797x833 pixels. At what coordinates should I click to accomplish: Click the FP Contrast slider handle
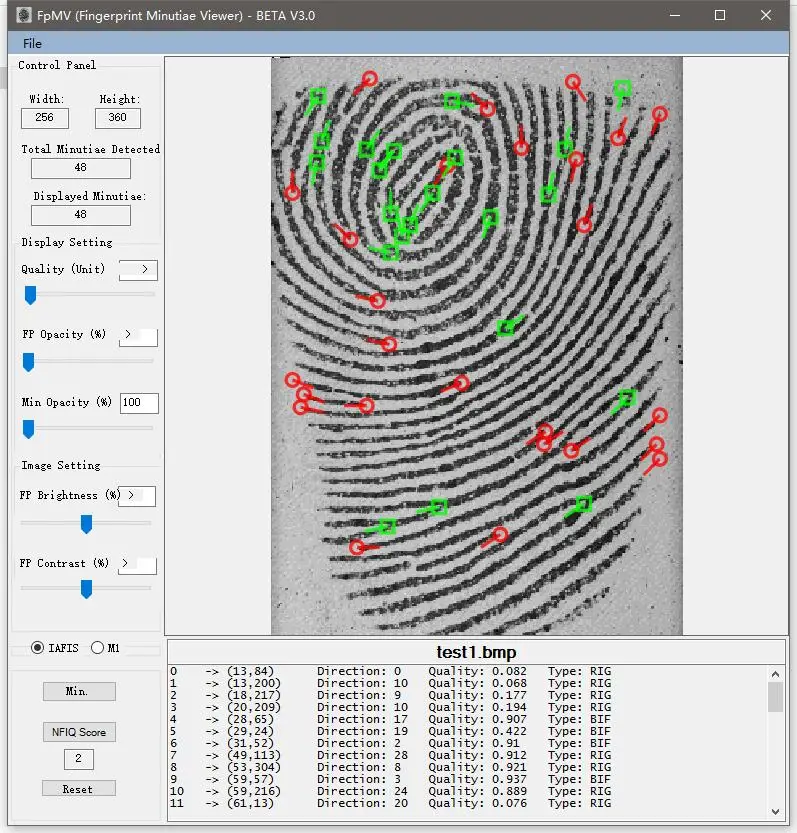(x=87, y=589)
